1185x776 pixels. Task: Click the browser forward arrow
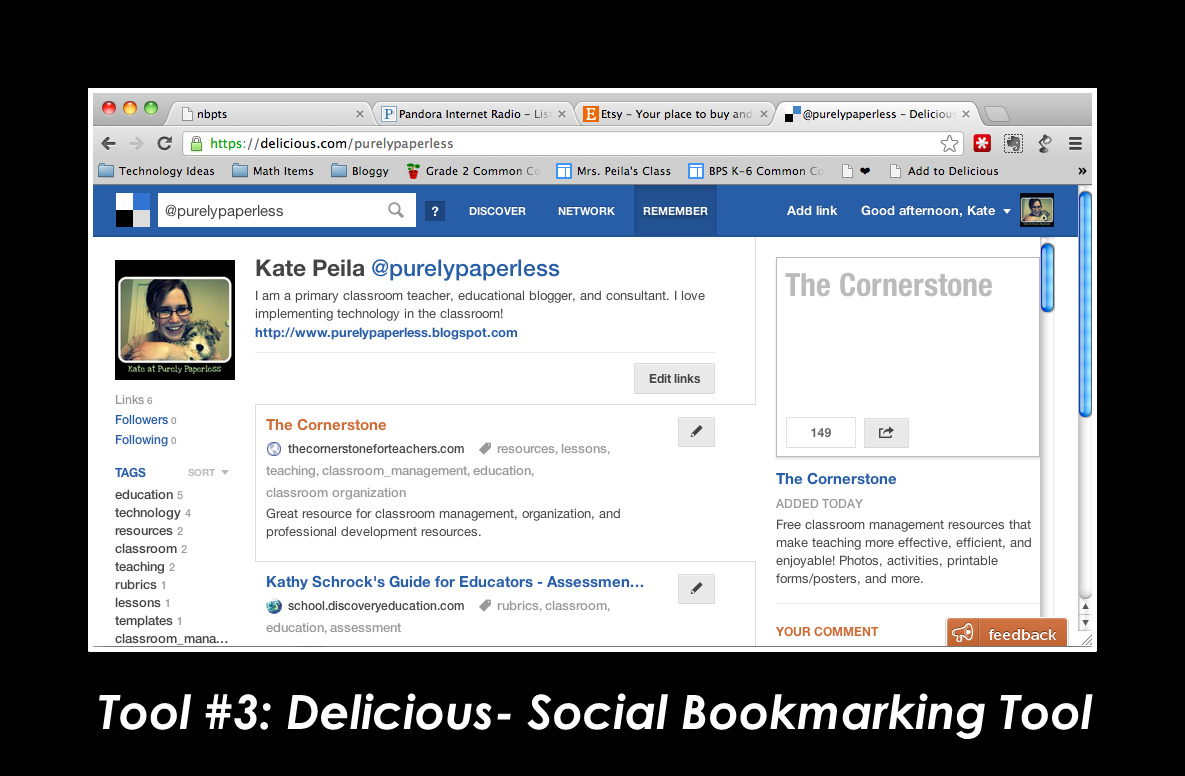click(x=136, y=144)
